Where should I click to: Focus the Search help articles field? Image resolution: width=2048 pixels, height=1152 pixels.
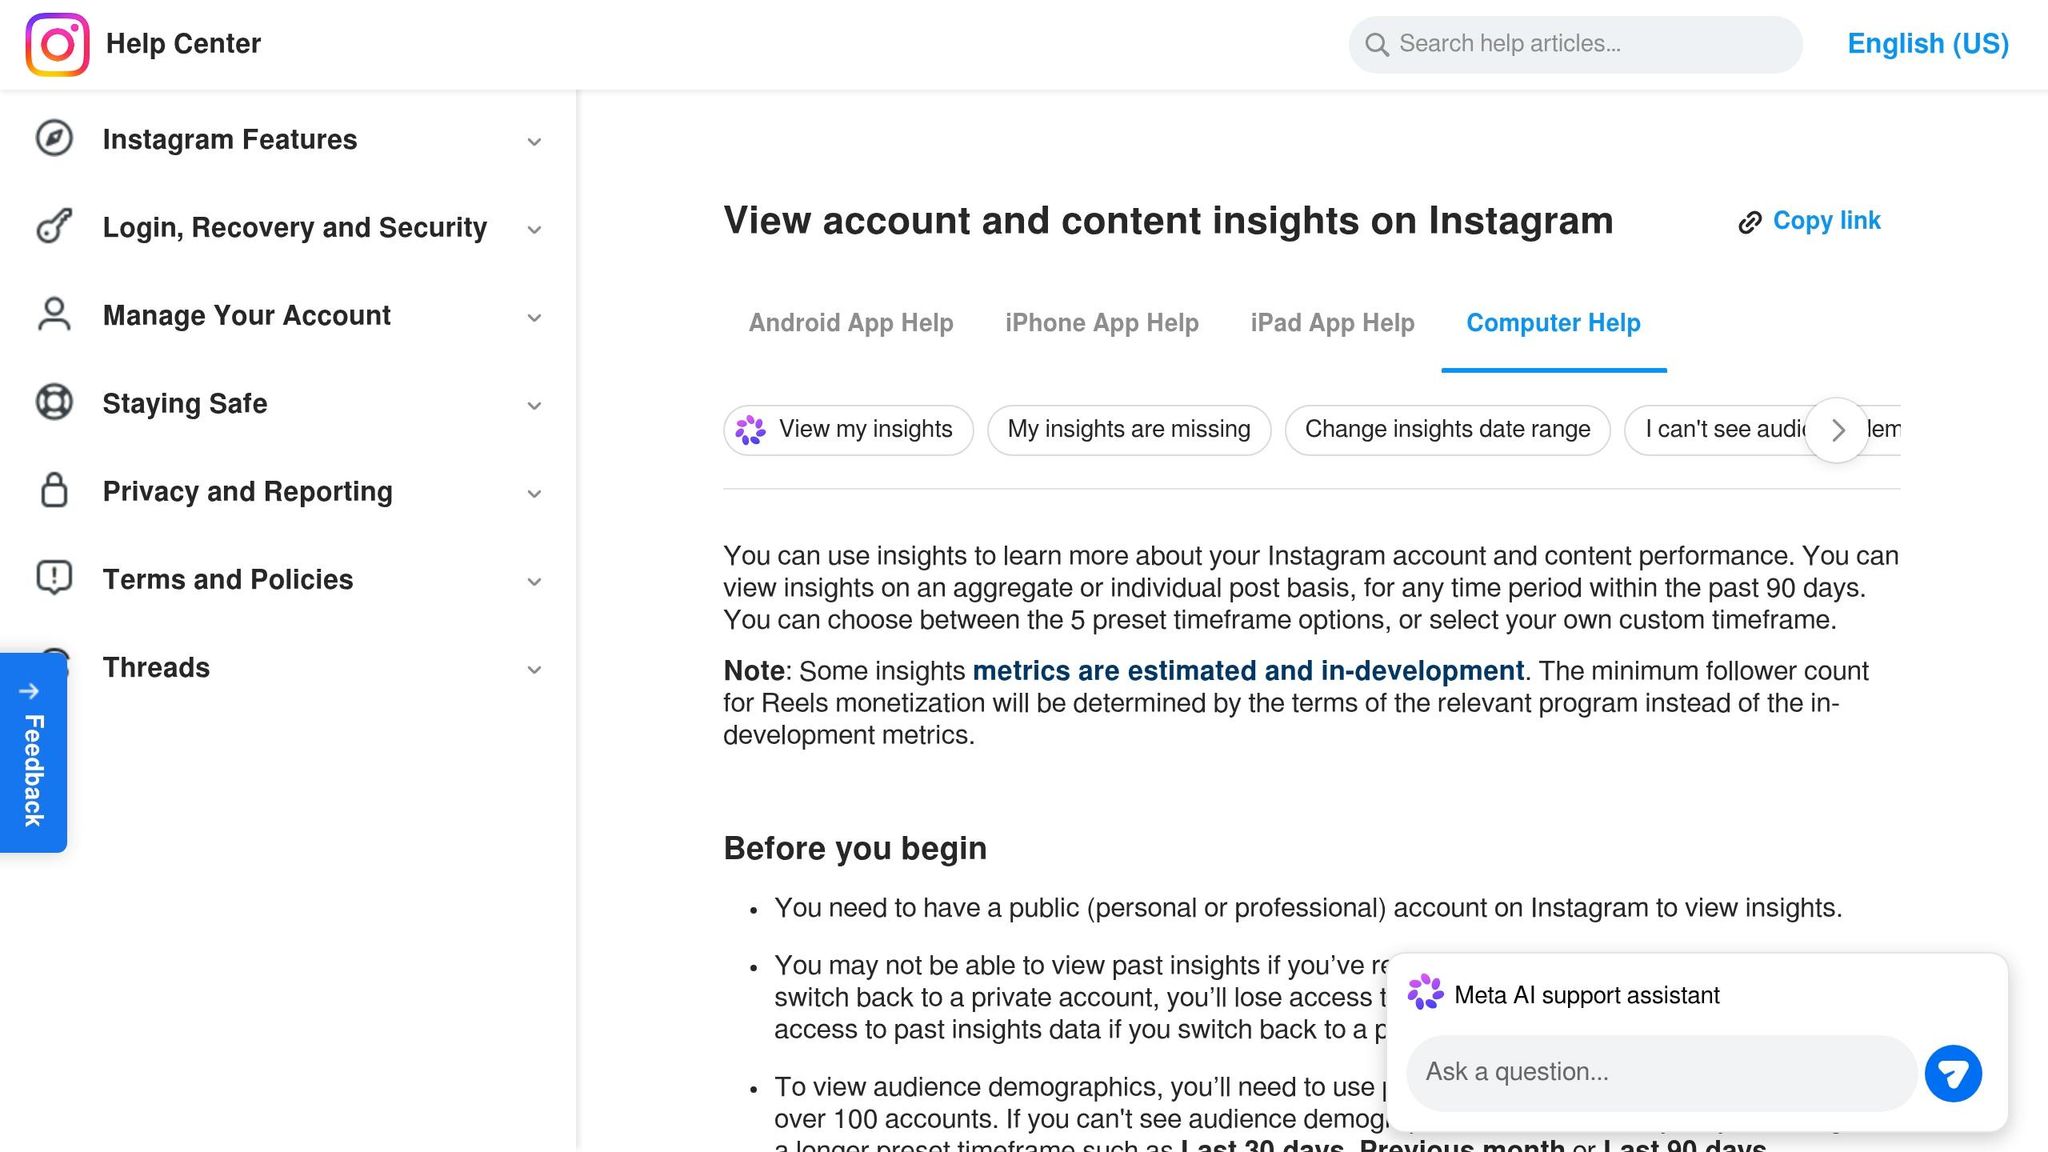(x=1575, y=44)
